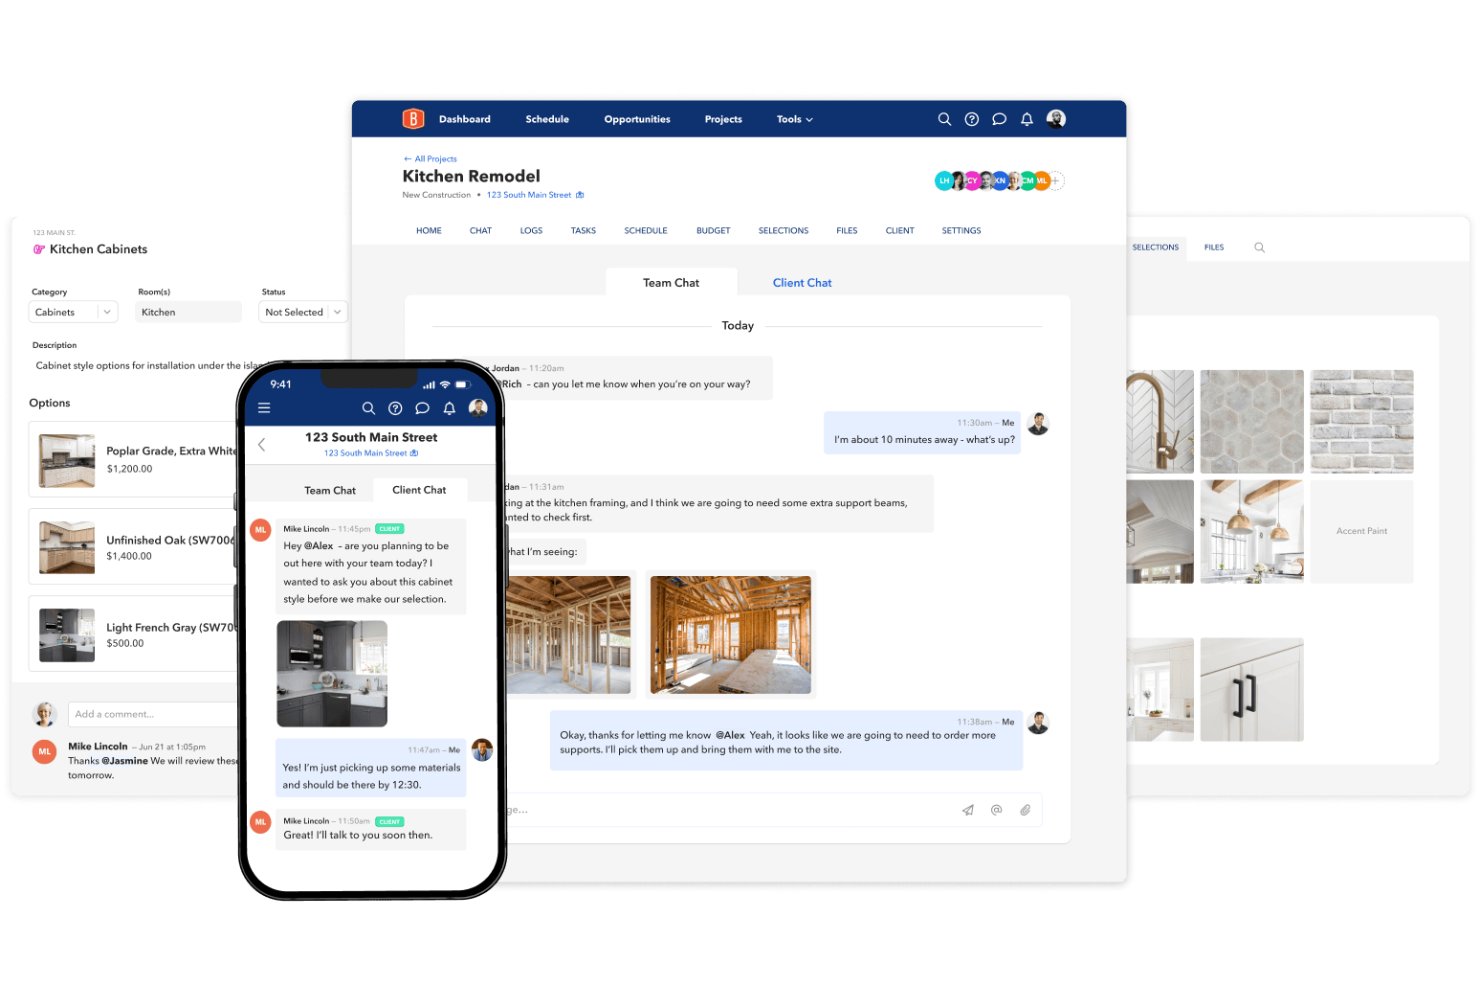
Task: Expand the Tools dropdown menu
Action: coord(794,119)
